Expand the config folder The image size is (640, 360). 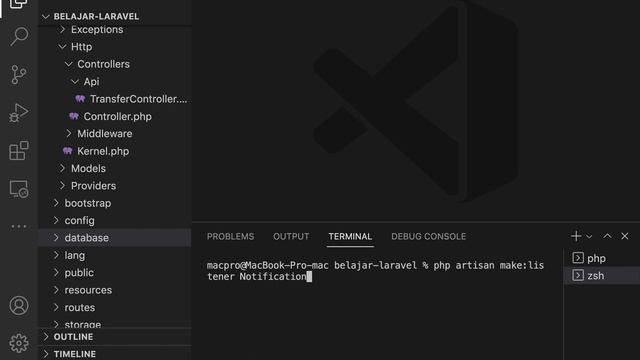coord(56,220)
